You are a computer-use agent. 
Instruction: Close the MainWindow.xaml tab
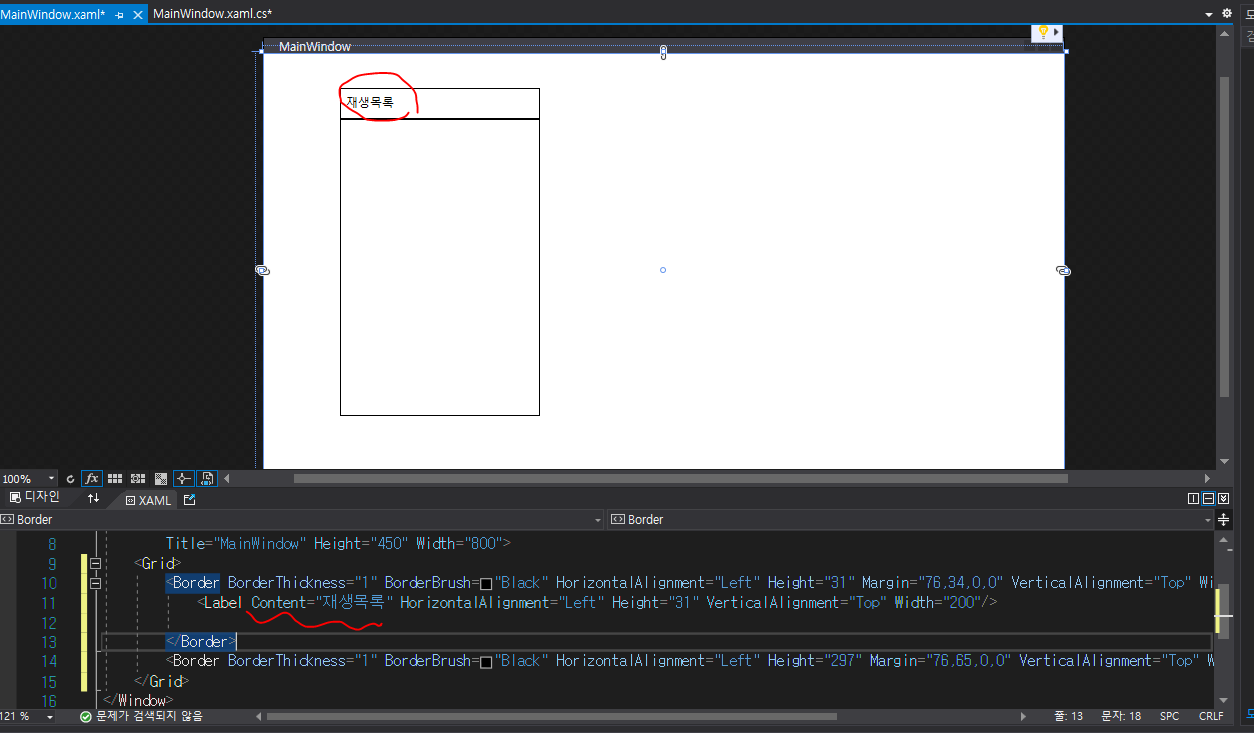[x=138, y=15]
